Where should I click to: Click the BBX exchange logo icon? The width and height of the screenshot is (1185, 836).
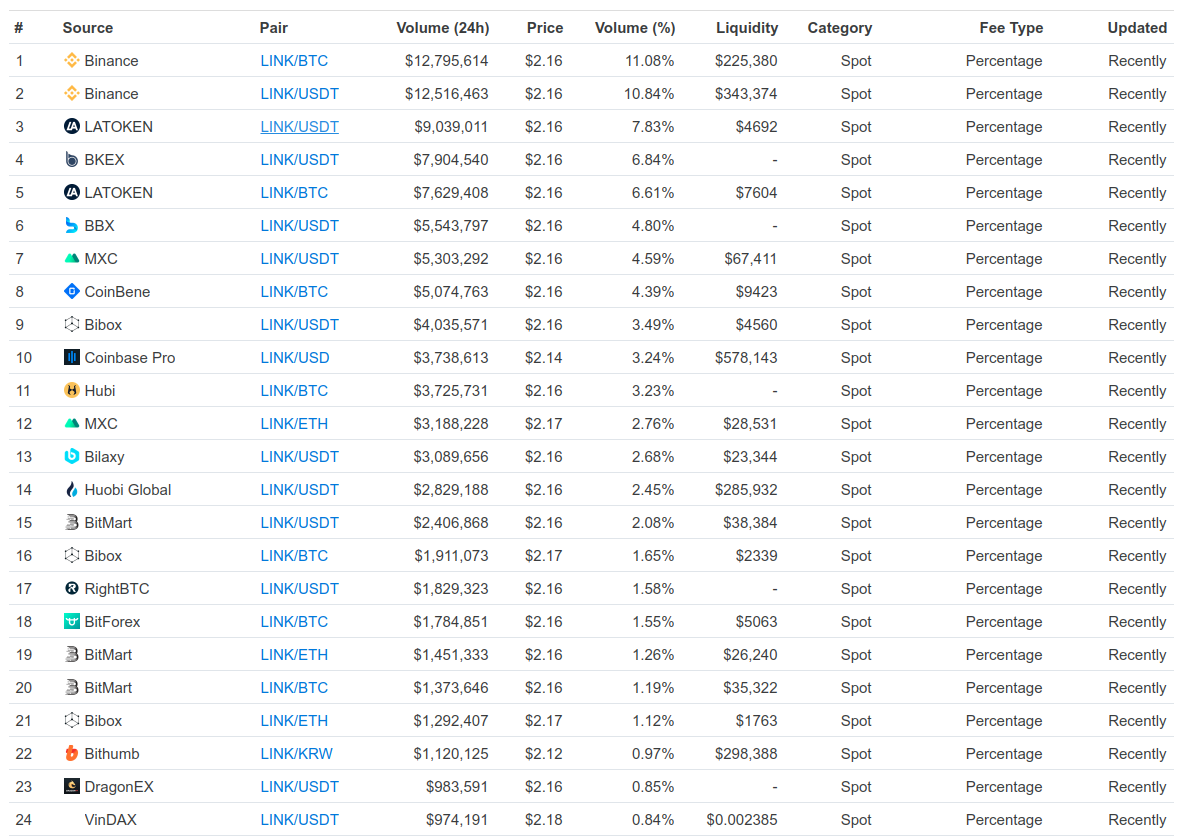pyautogui.click(x=72, y=225)
